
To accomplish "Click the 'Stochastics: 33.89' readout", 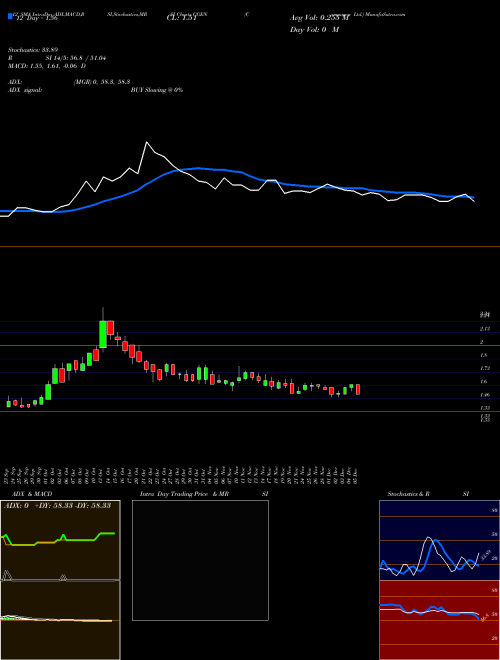I will click(x=35, y=50).
